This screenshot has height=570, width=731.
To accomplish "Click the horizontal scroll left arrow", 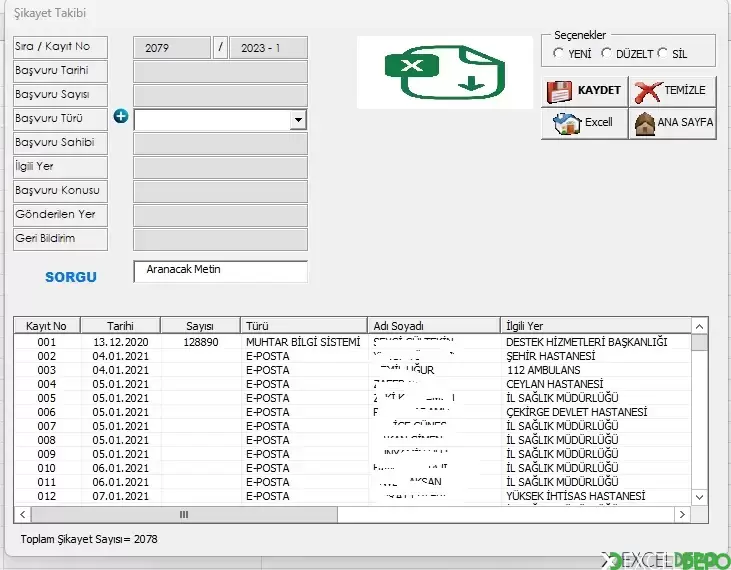I will pyautogui.click(x=22, y=515).
